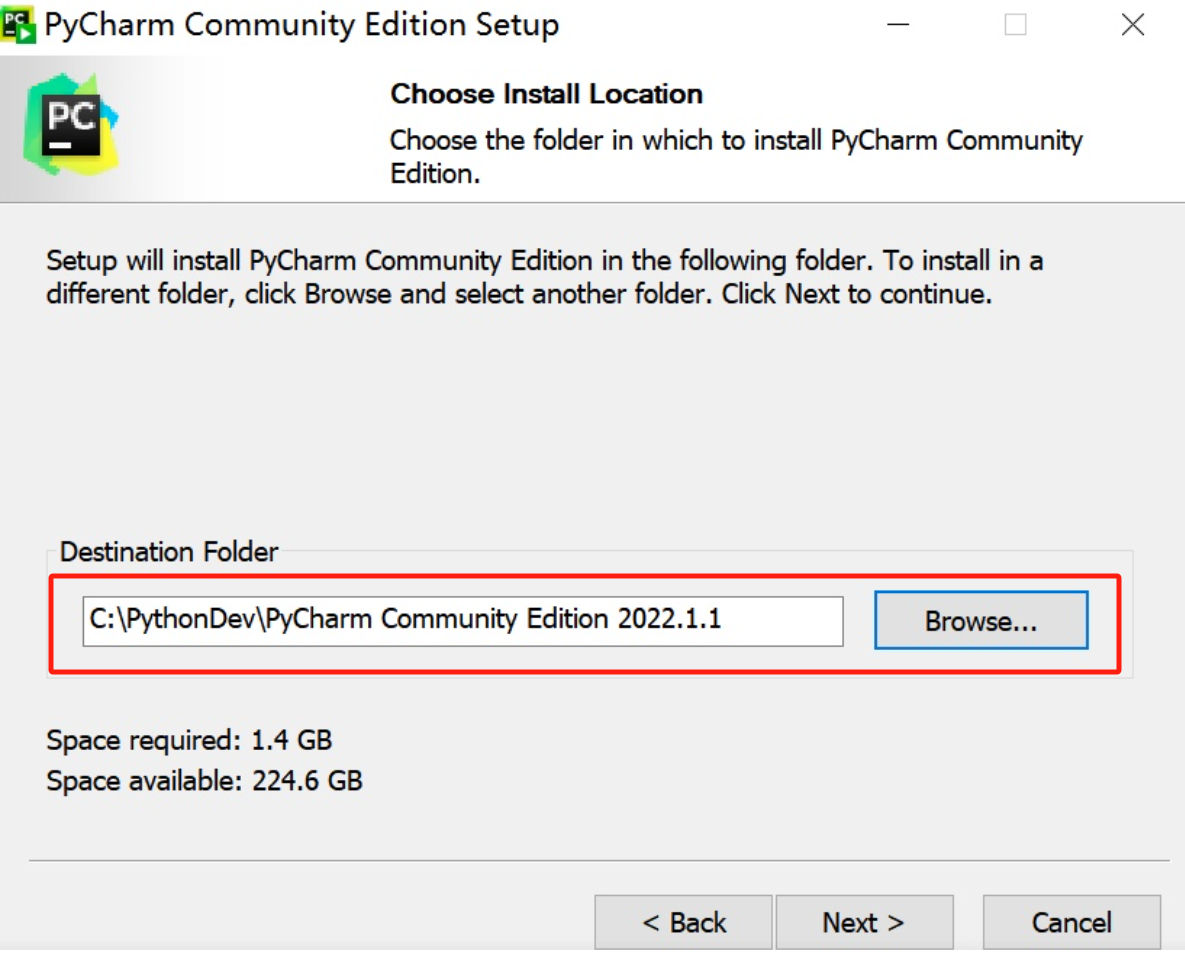Click the 'Space required: 1.4 GB' text
Viewport: 1185px width, 954px height.
coord(189,739)
